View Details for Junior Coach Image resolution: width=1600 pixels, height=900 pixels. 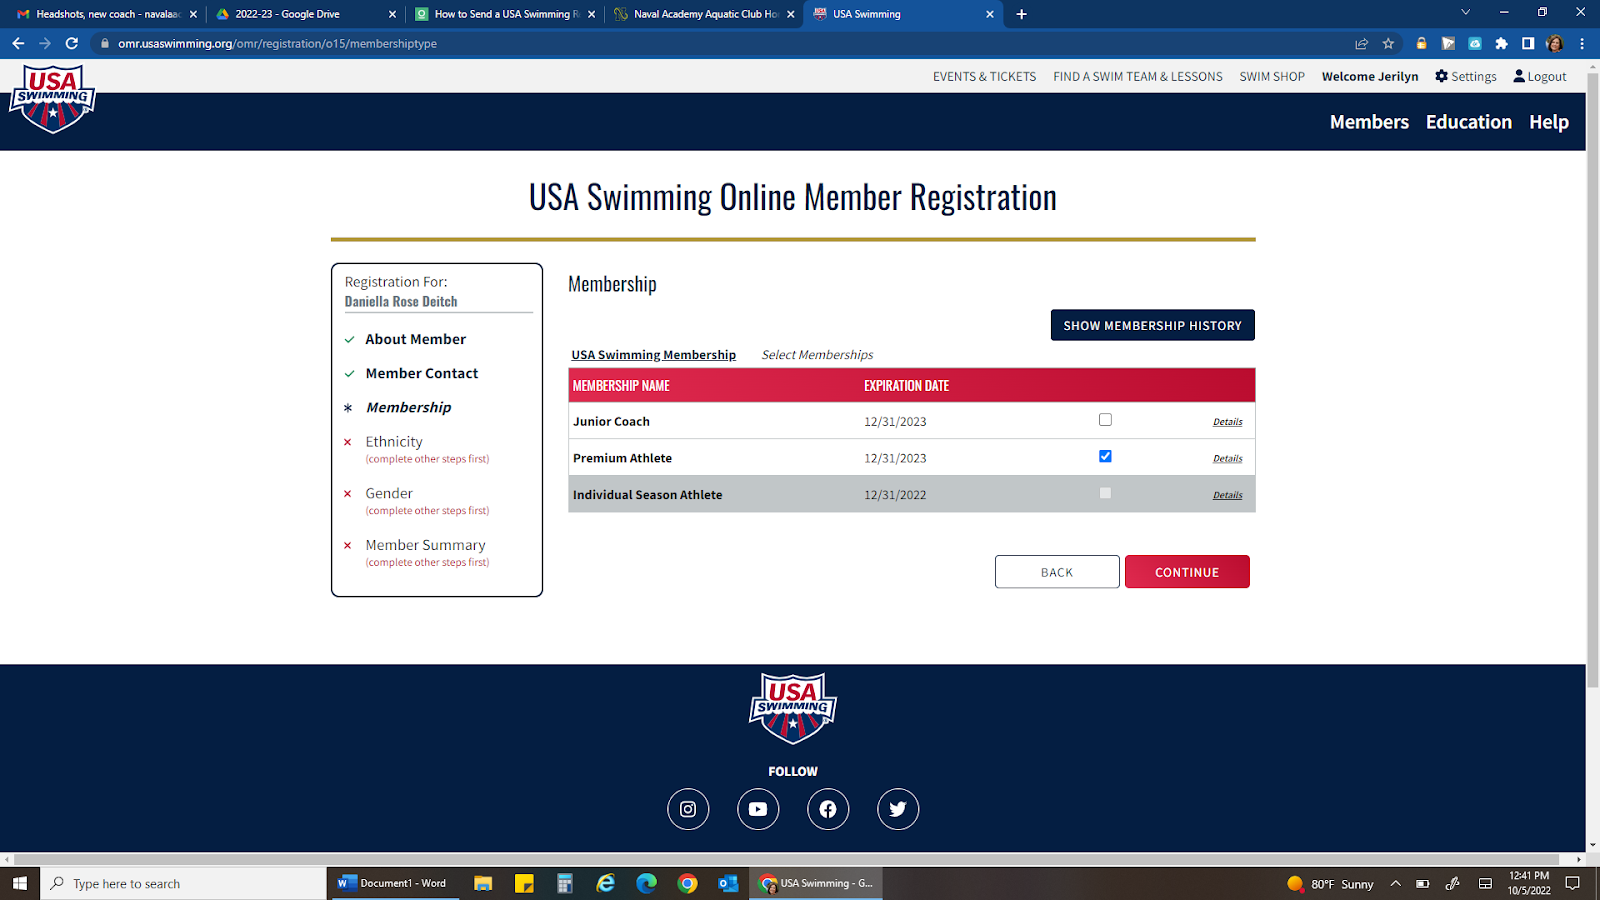pyautogui.click(x=1227, y=422)
